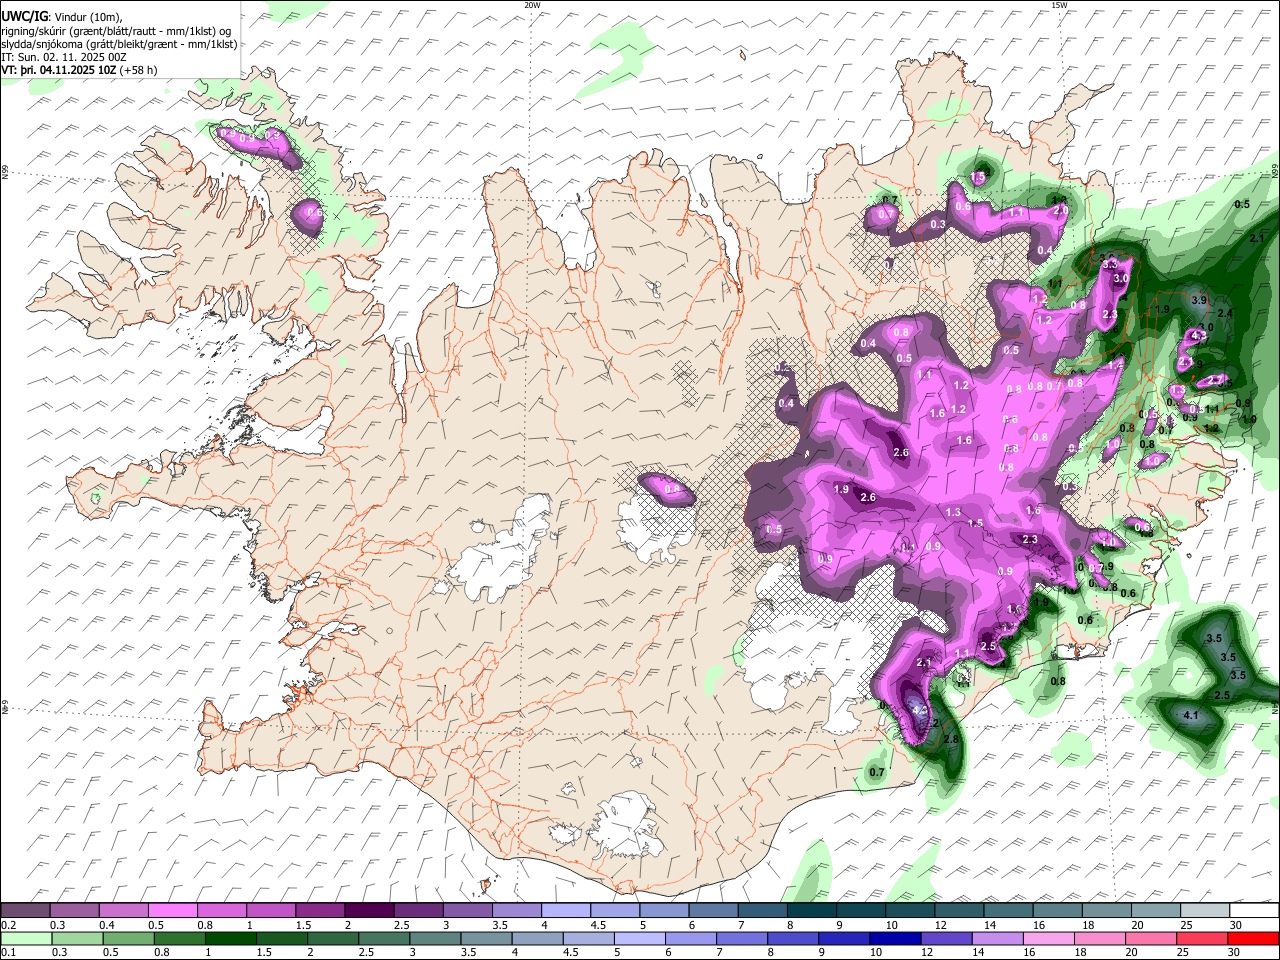This screenshot has height=960, width=1280.
Task: Click the snow legend swatch between 1.5 and 2
Action: point(320,911)
